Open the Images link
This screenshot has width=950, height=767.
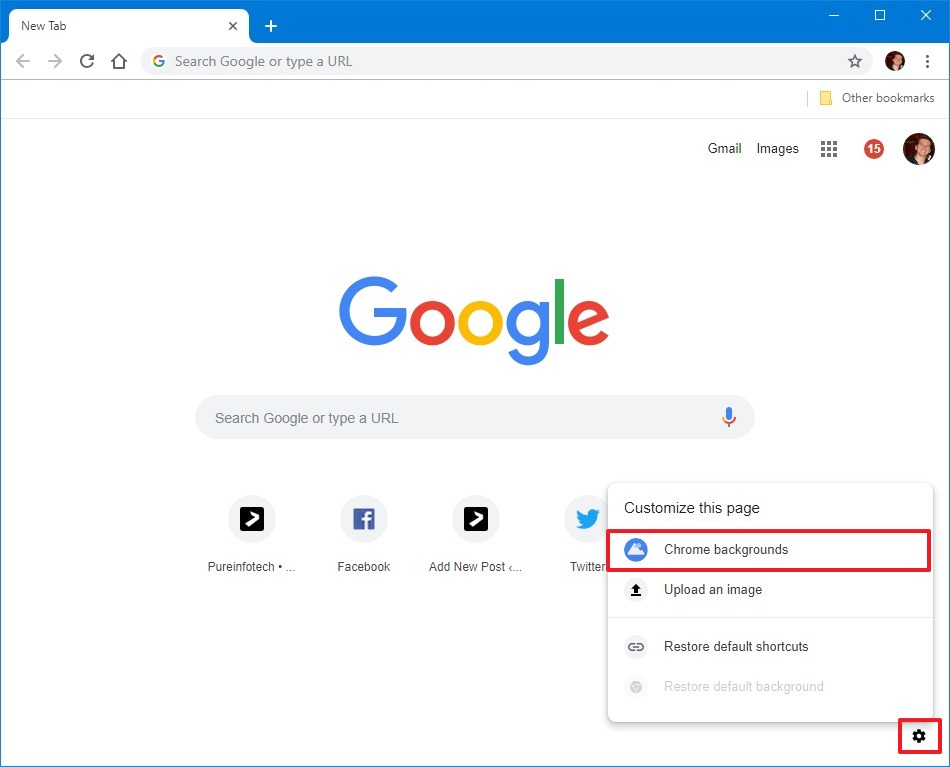click(777, 148)
